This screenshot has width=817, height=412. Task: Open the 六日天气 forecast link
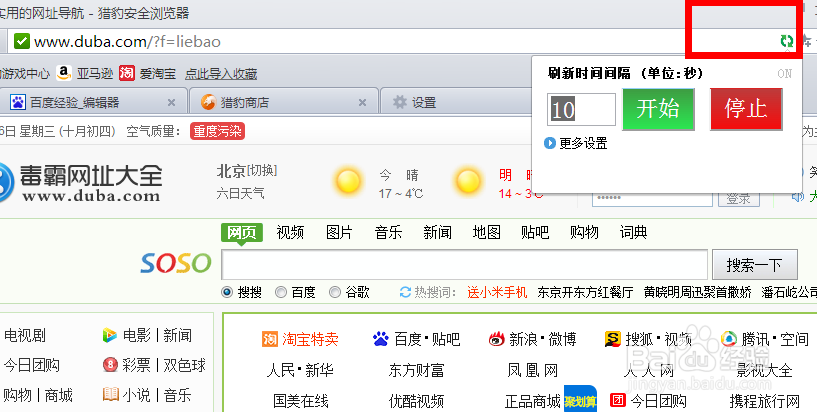coord(240,194)
